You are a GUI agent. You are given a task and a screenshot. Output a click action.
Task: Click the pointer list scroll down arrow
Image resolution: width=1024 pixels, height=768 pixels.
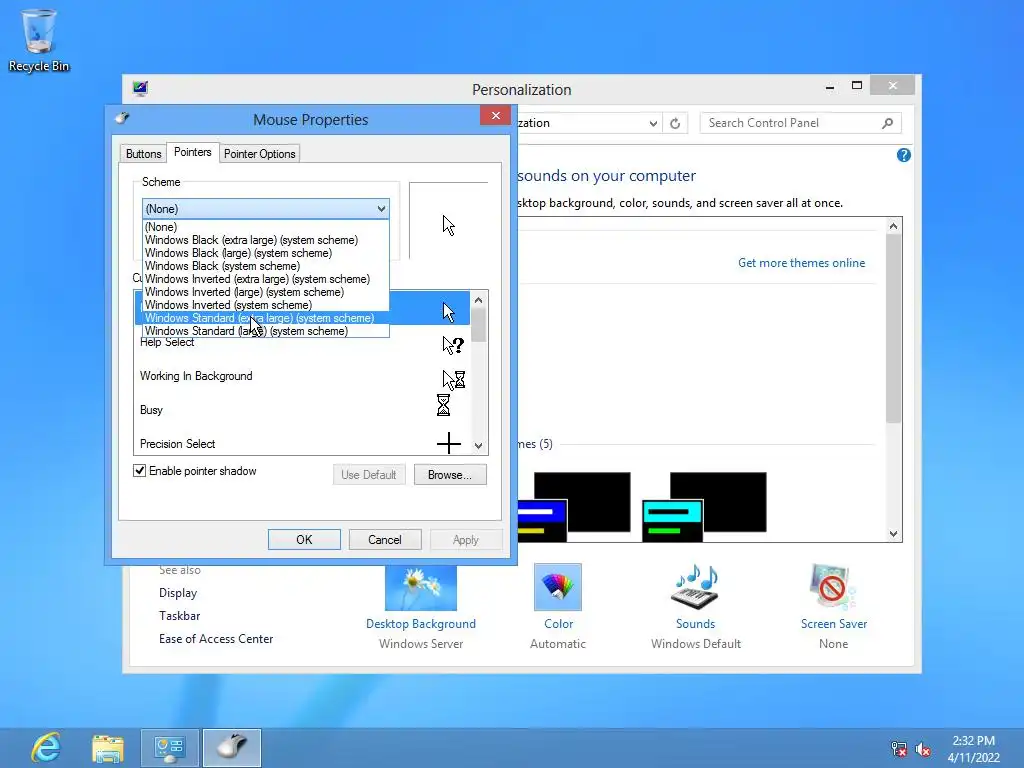click(x=479, y=446)
